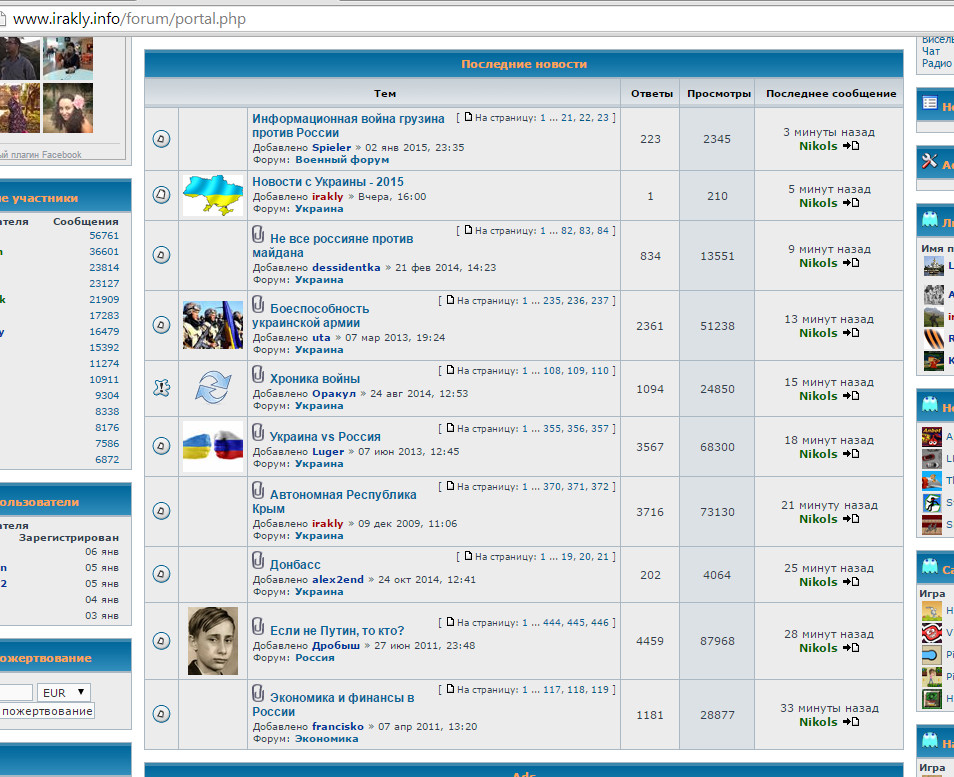
Task: Go to page 237 of Боеспособность украинской армии
Action: [600, 300]
